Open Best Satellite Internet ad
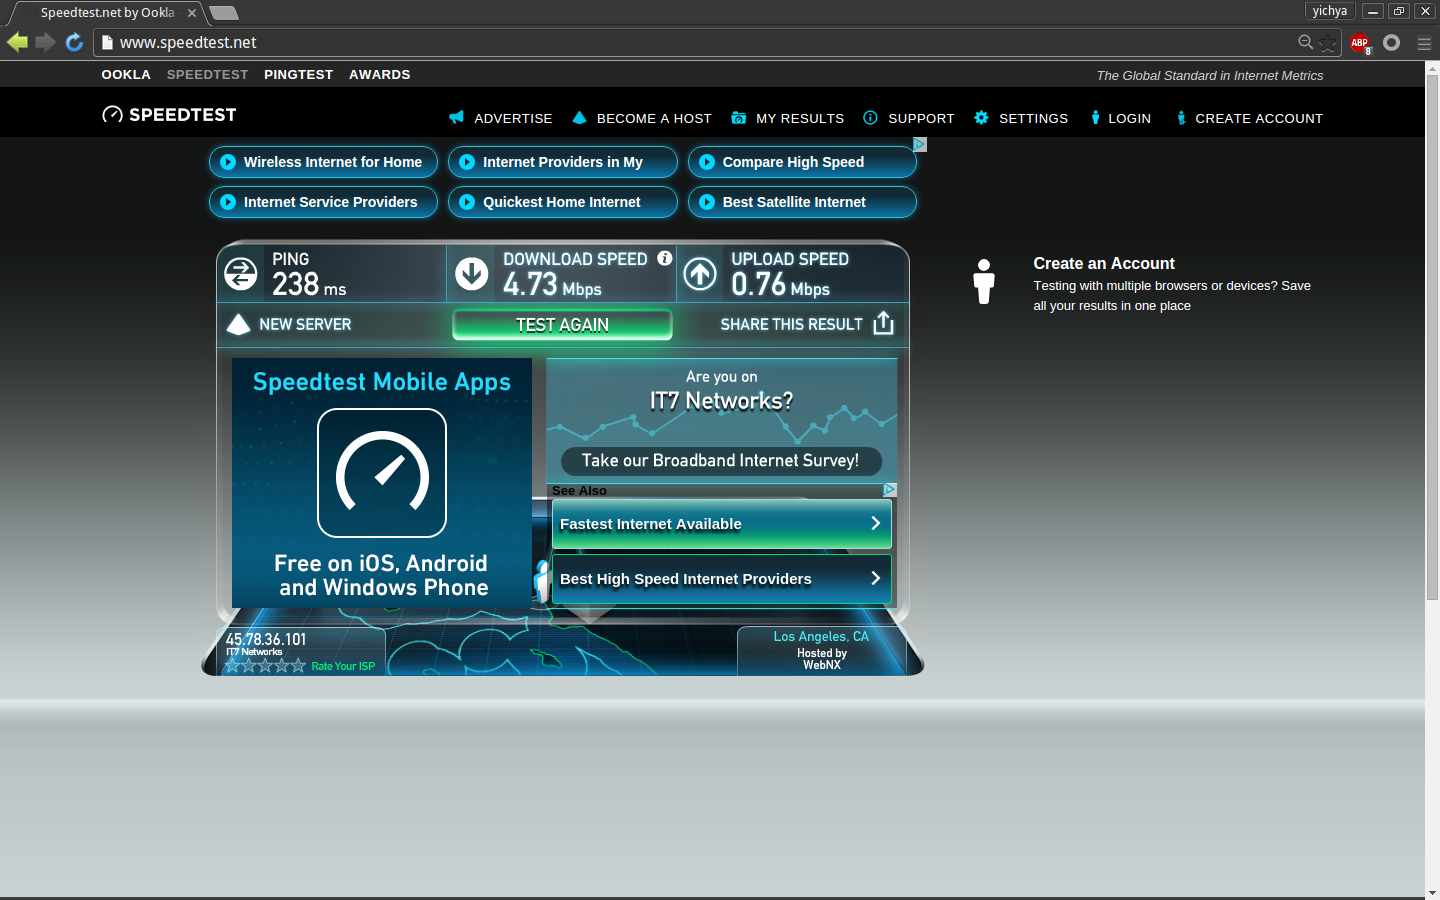Image resolution: width=1440 pixels, height=900 pixels. [802, 202]
